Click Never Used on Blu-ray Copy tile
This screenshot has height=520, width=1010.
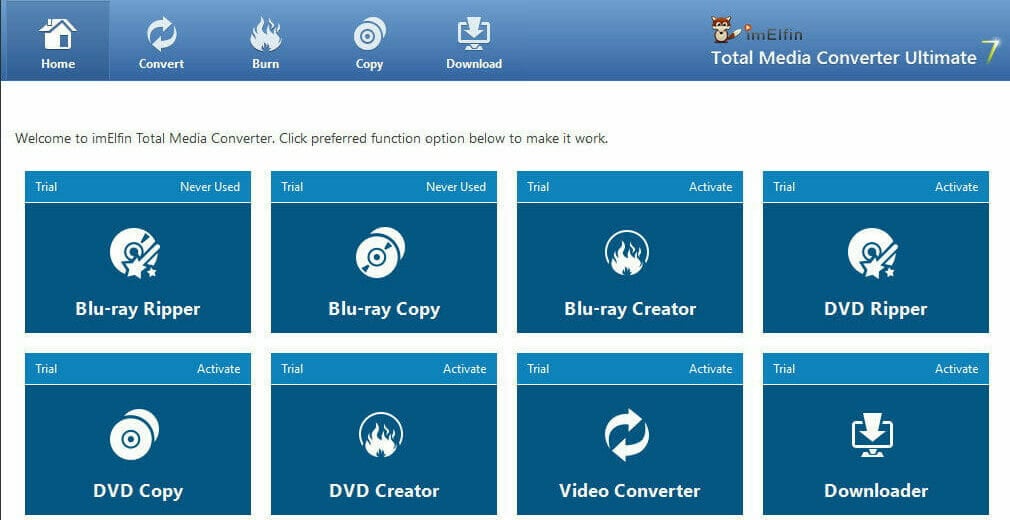(x=456, y=187)
